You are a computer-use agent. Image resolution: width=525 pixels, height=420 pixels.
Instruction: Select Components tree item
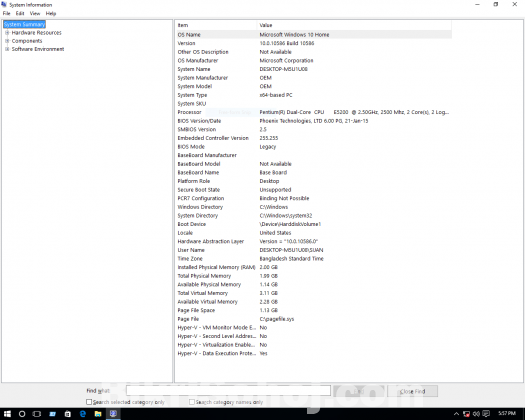(x=27, y=41)
